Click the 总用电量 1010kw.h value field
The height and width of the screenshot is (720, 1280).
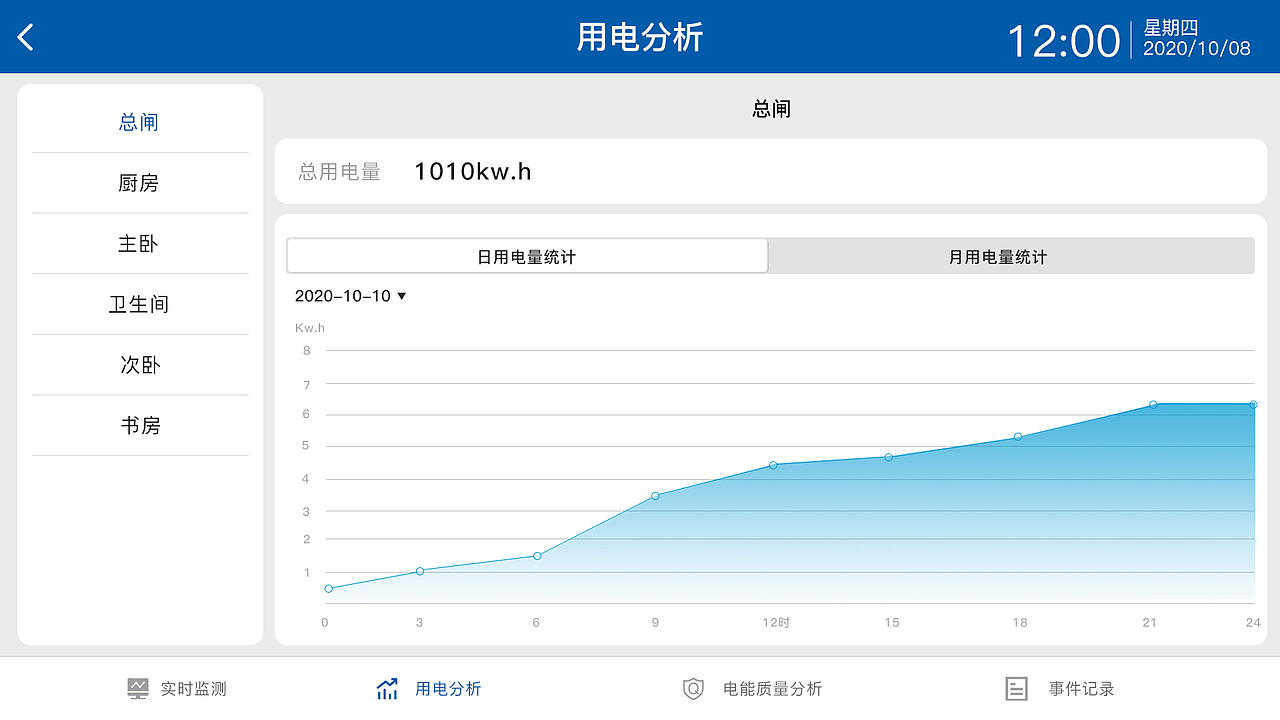click(x=472, y=171)
